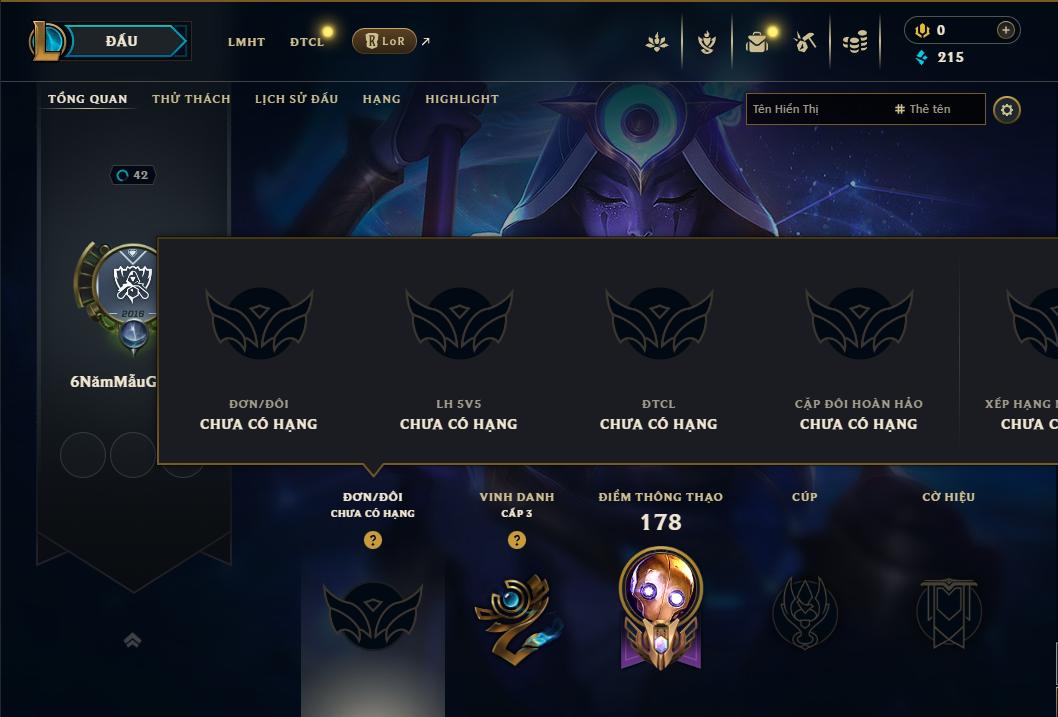
Task: Open the Store coins icon
Action: [x=855, y=42]
